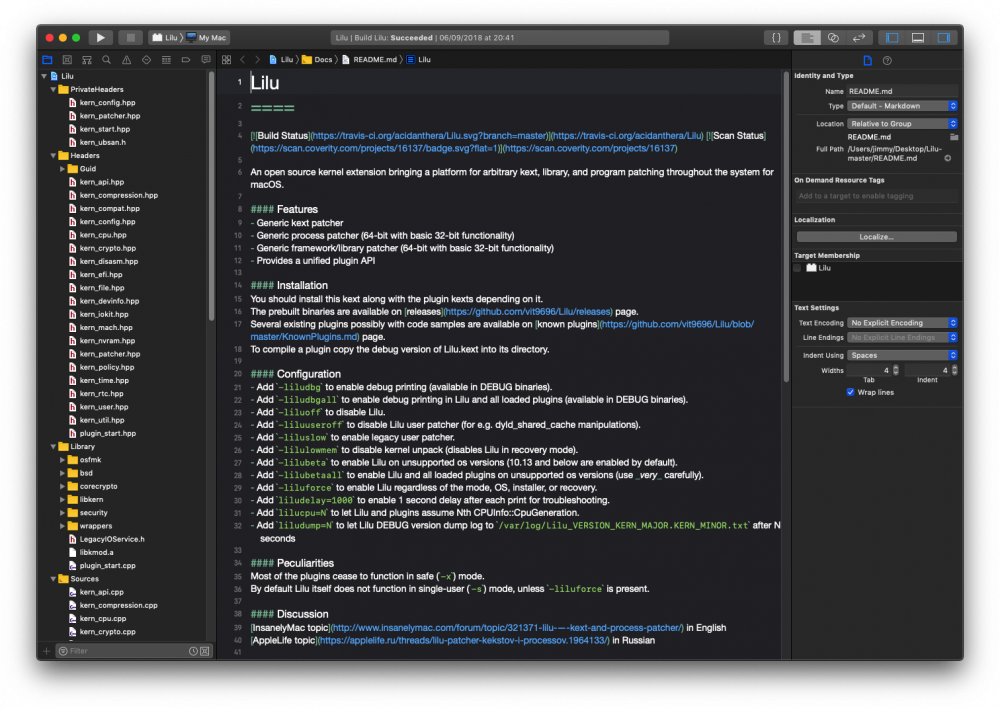The image size is (1000, 709).
Task: Select README.md in the jump bar
Action: [369, 60]
